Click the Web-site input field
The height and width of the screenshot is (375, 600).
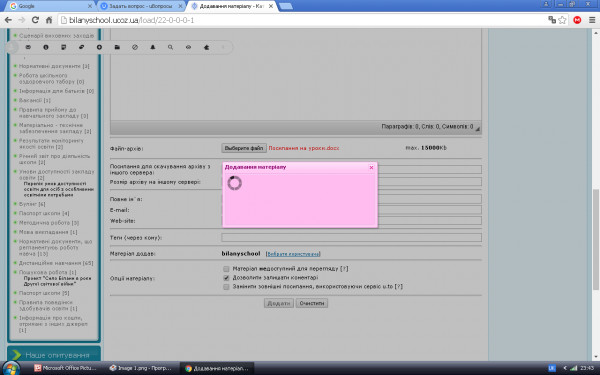(429, 221)
